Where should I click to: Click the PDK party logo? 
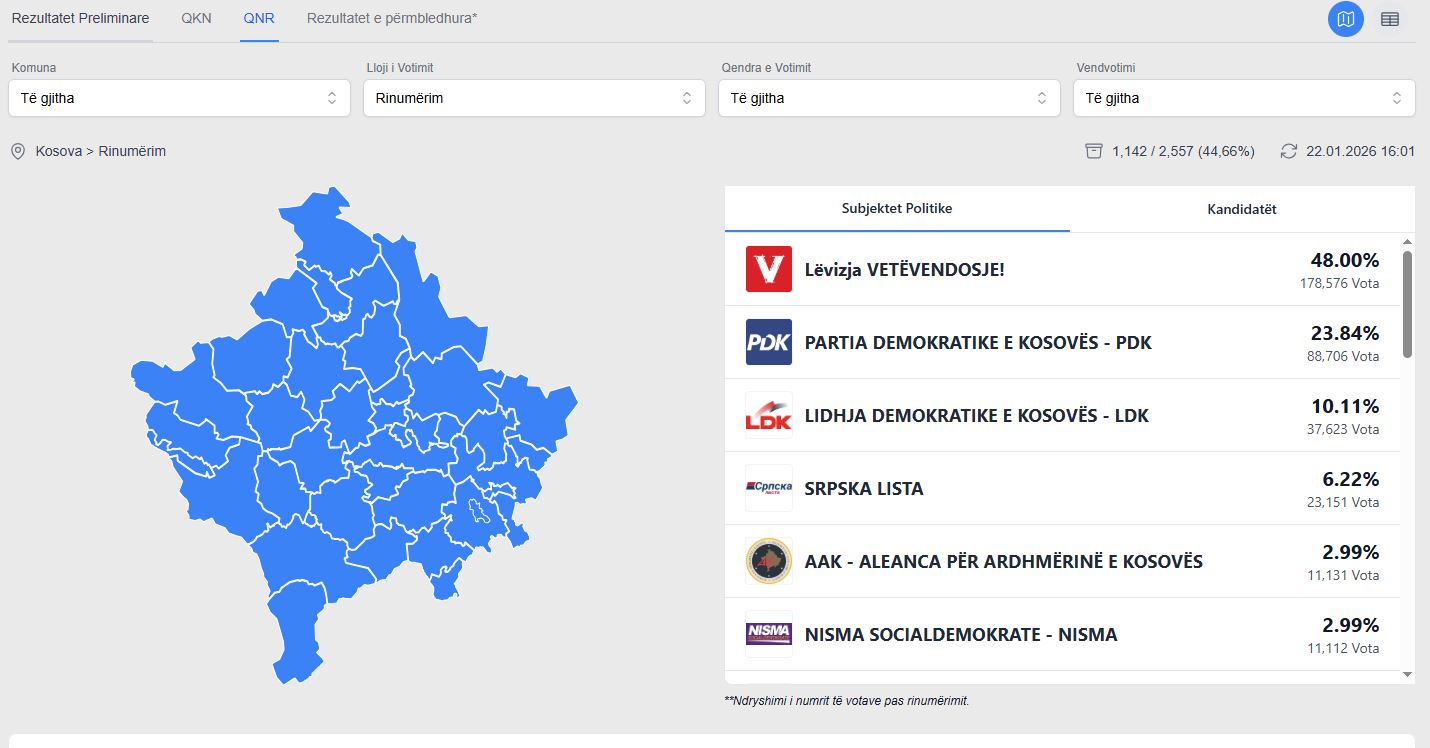click(768, 342)
